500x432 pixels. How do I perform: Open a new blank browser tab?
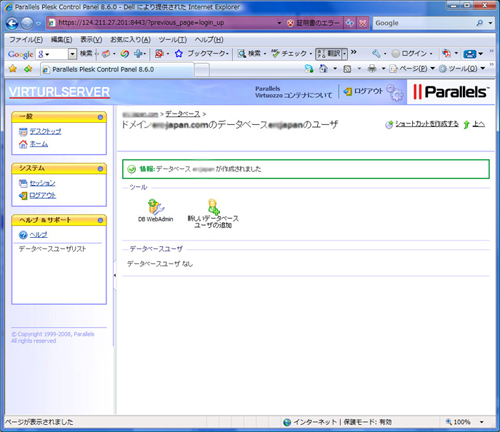[x=202, y=70]
